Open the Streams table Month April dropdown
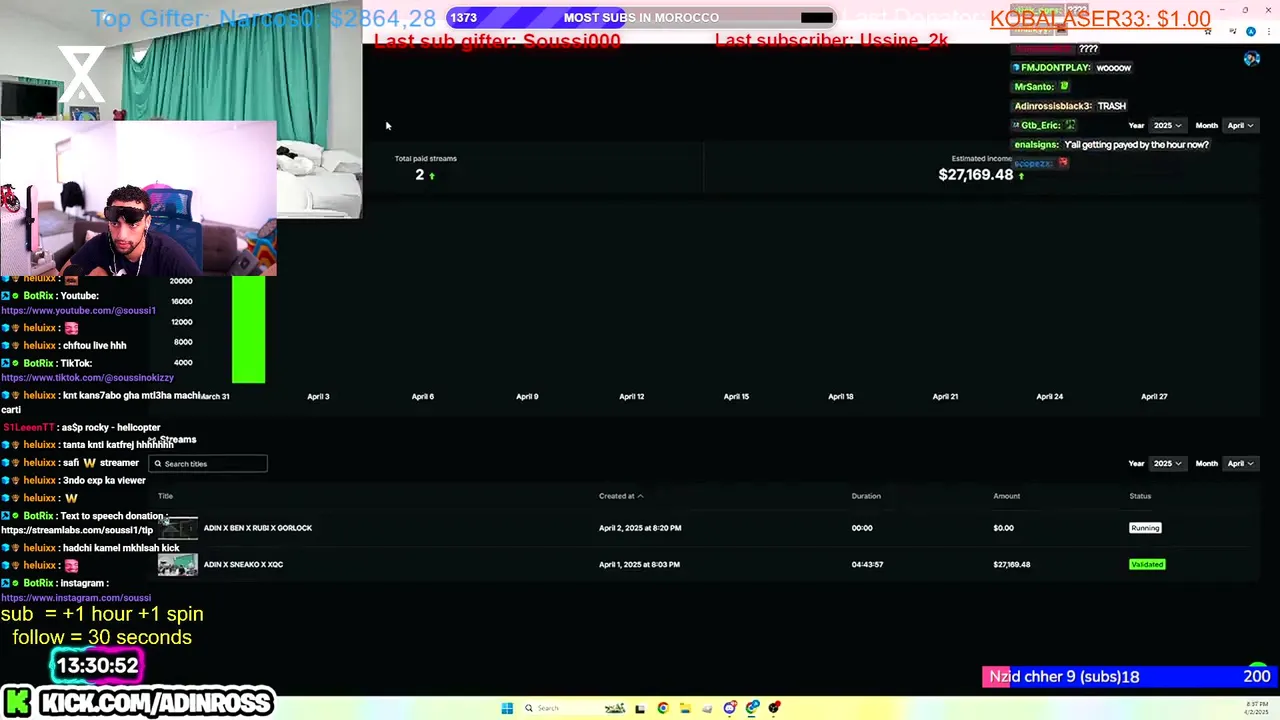The height and width of the screenshot is (720, 1280). click(1240, 464)
